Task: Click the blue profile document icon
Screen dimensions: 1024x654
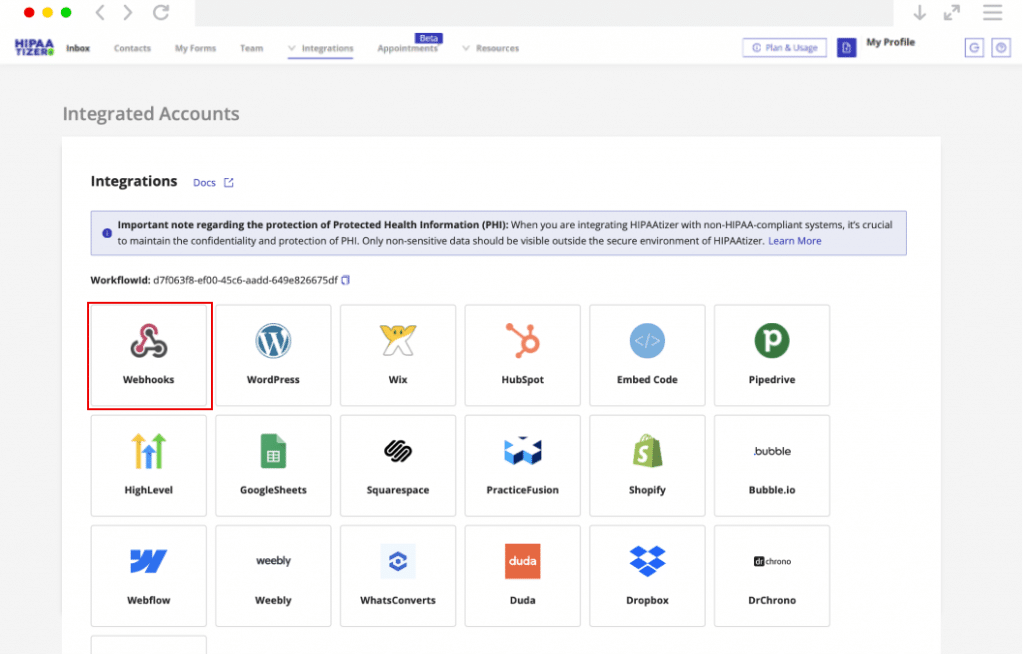Action: click(x=846, y=48)
